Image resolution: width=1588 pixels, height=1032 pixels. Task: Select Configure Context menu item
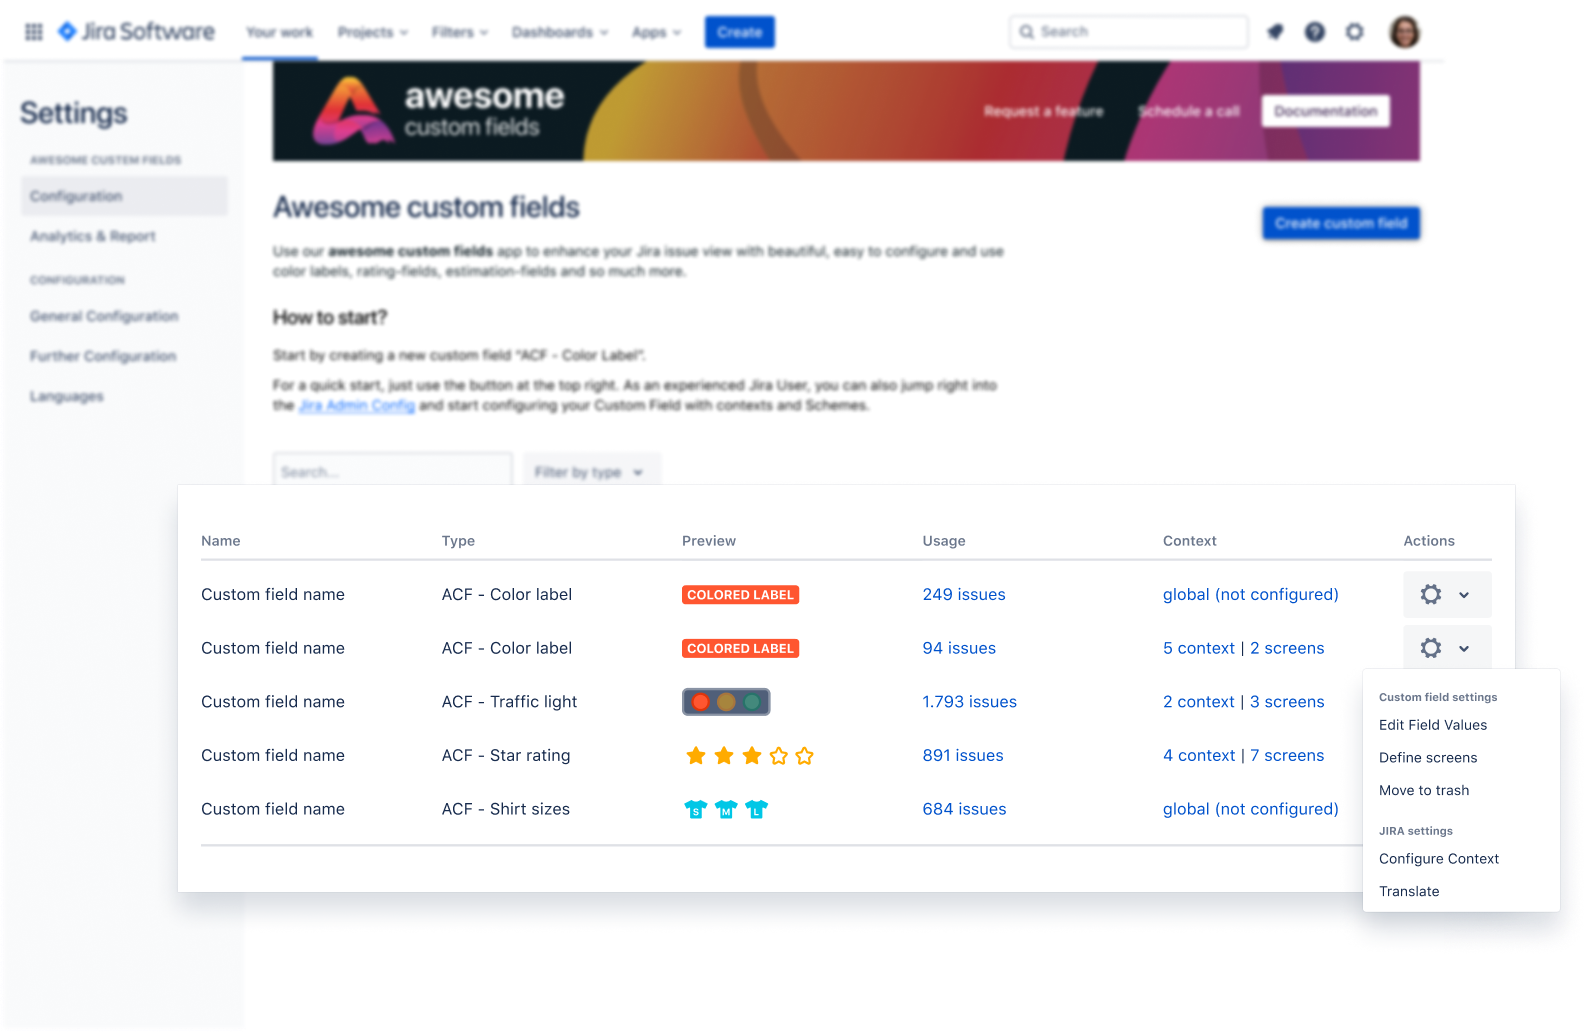point(1439,859)
